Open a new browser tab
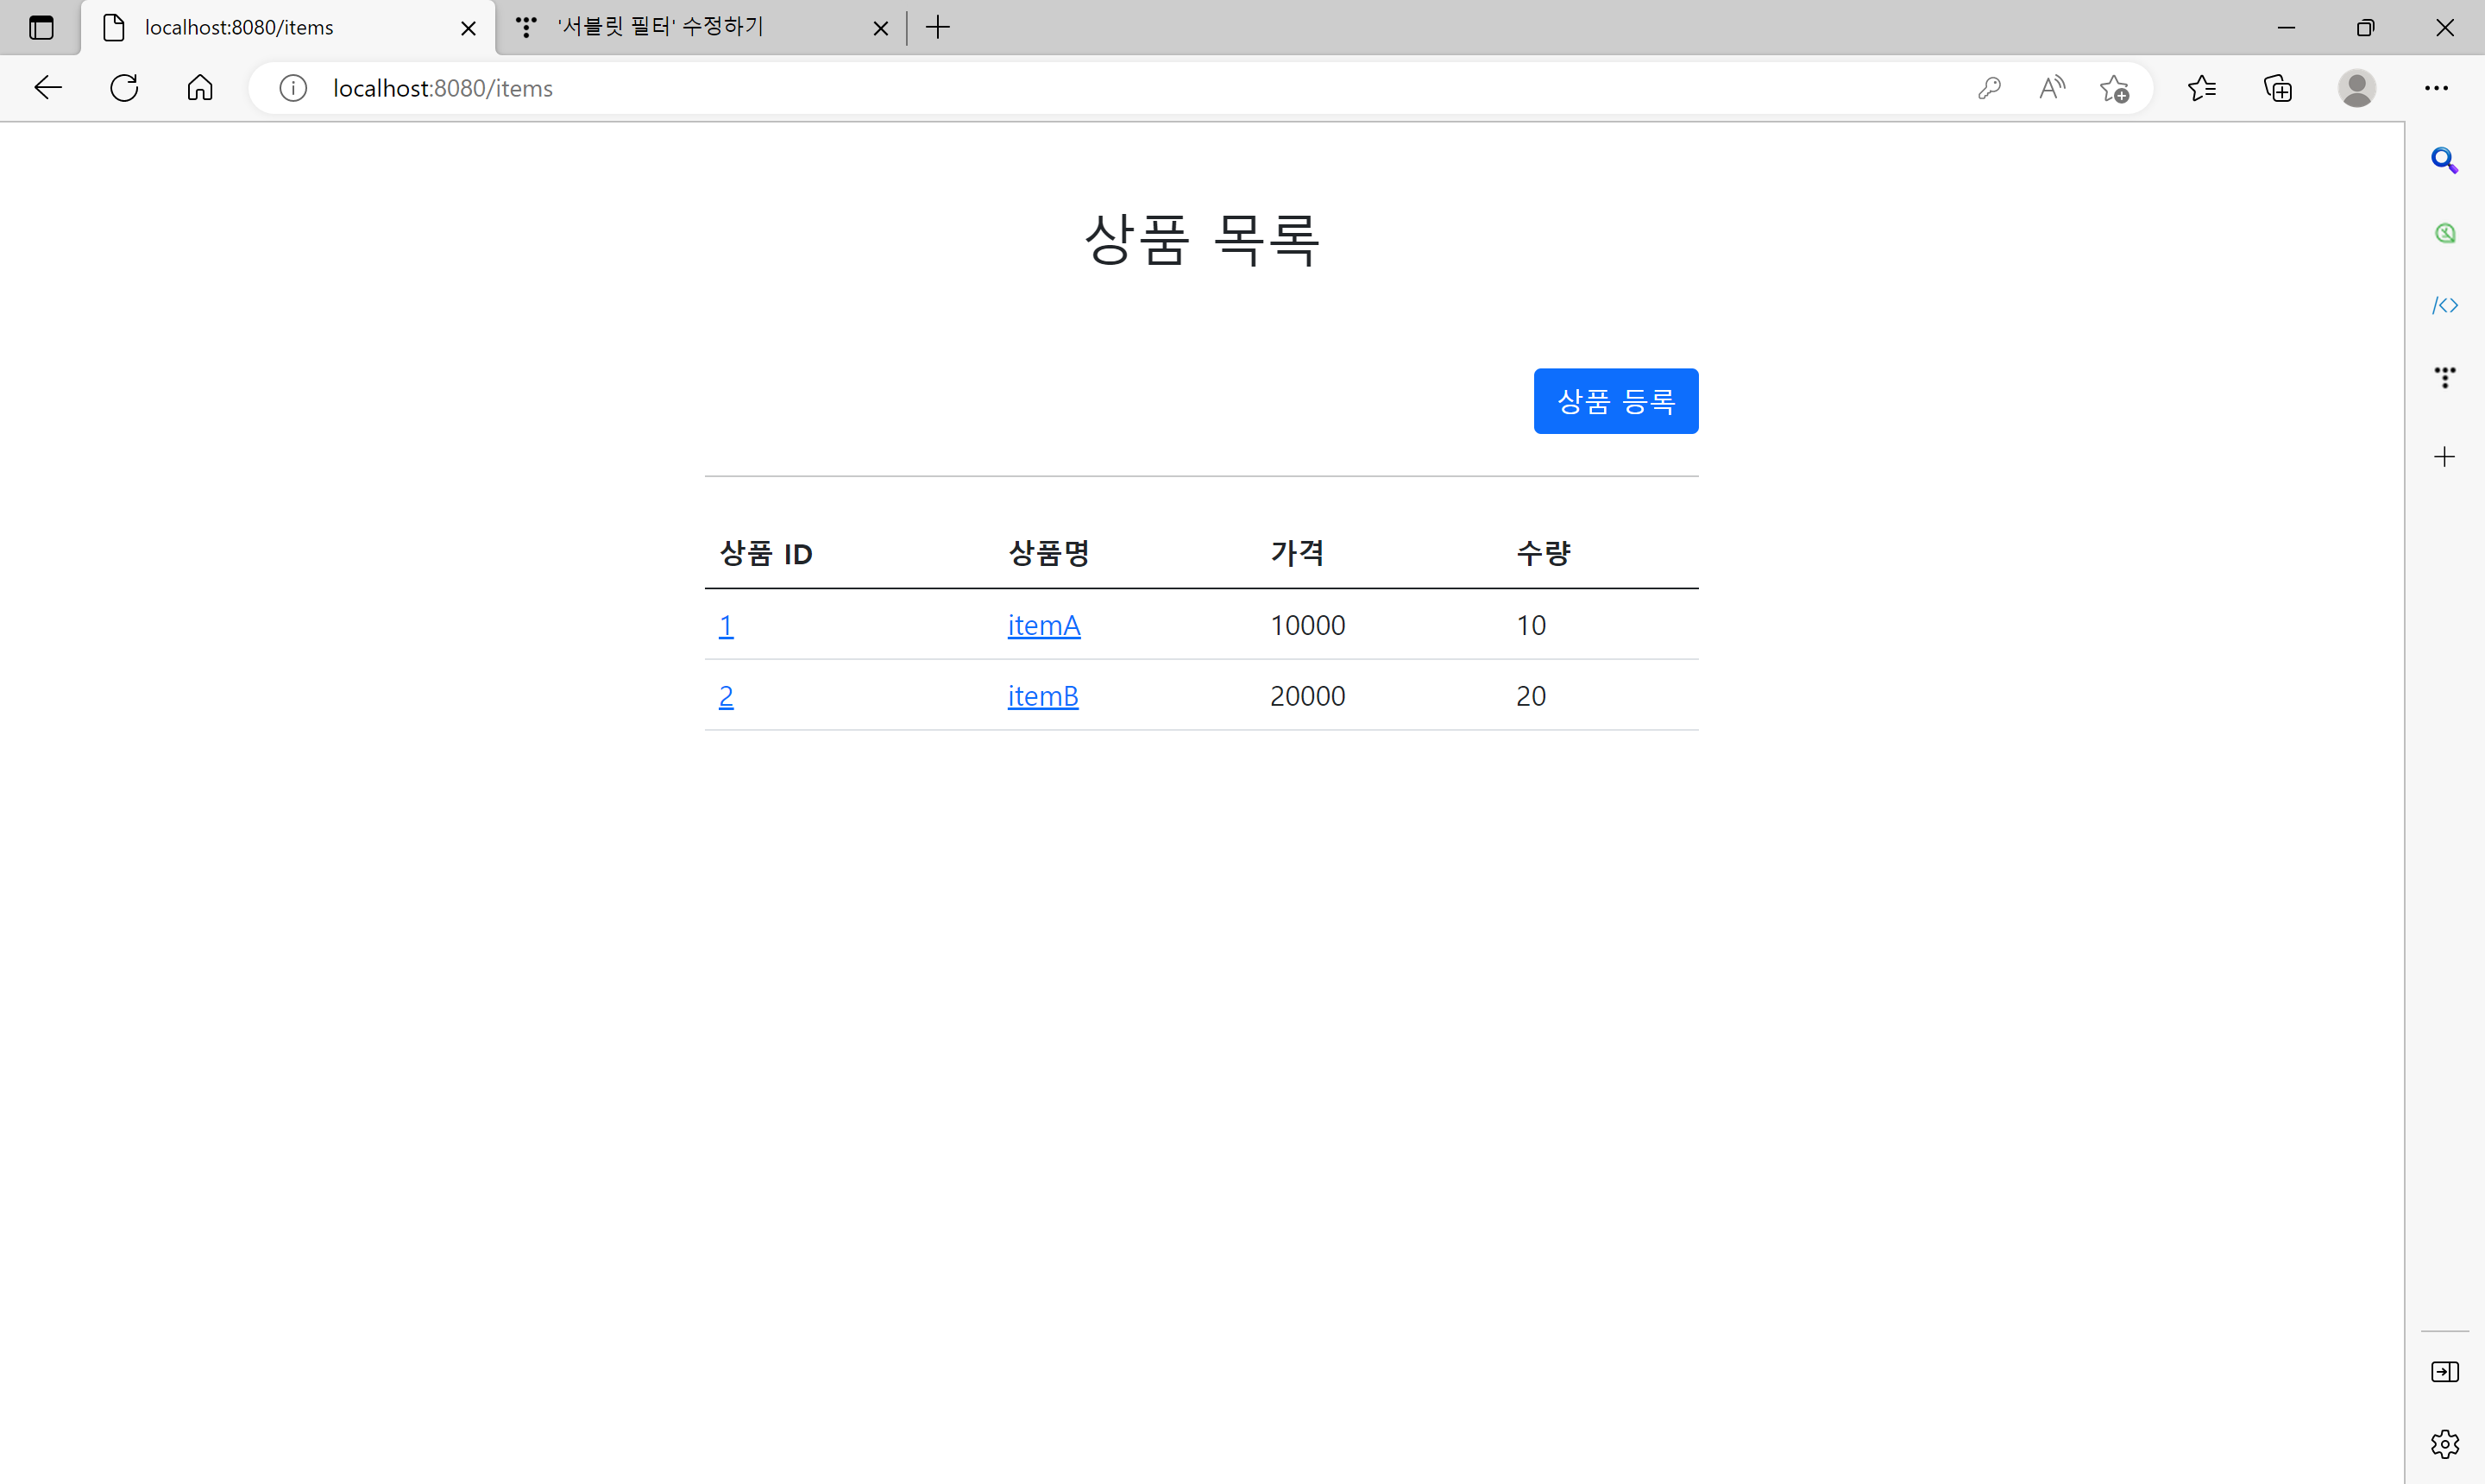This screenshot has height=1484, width=2485. point(938,27)
